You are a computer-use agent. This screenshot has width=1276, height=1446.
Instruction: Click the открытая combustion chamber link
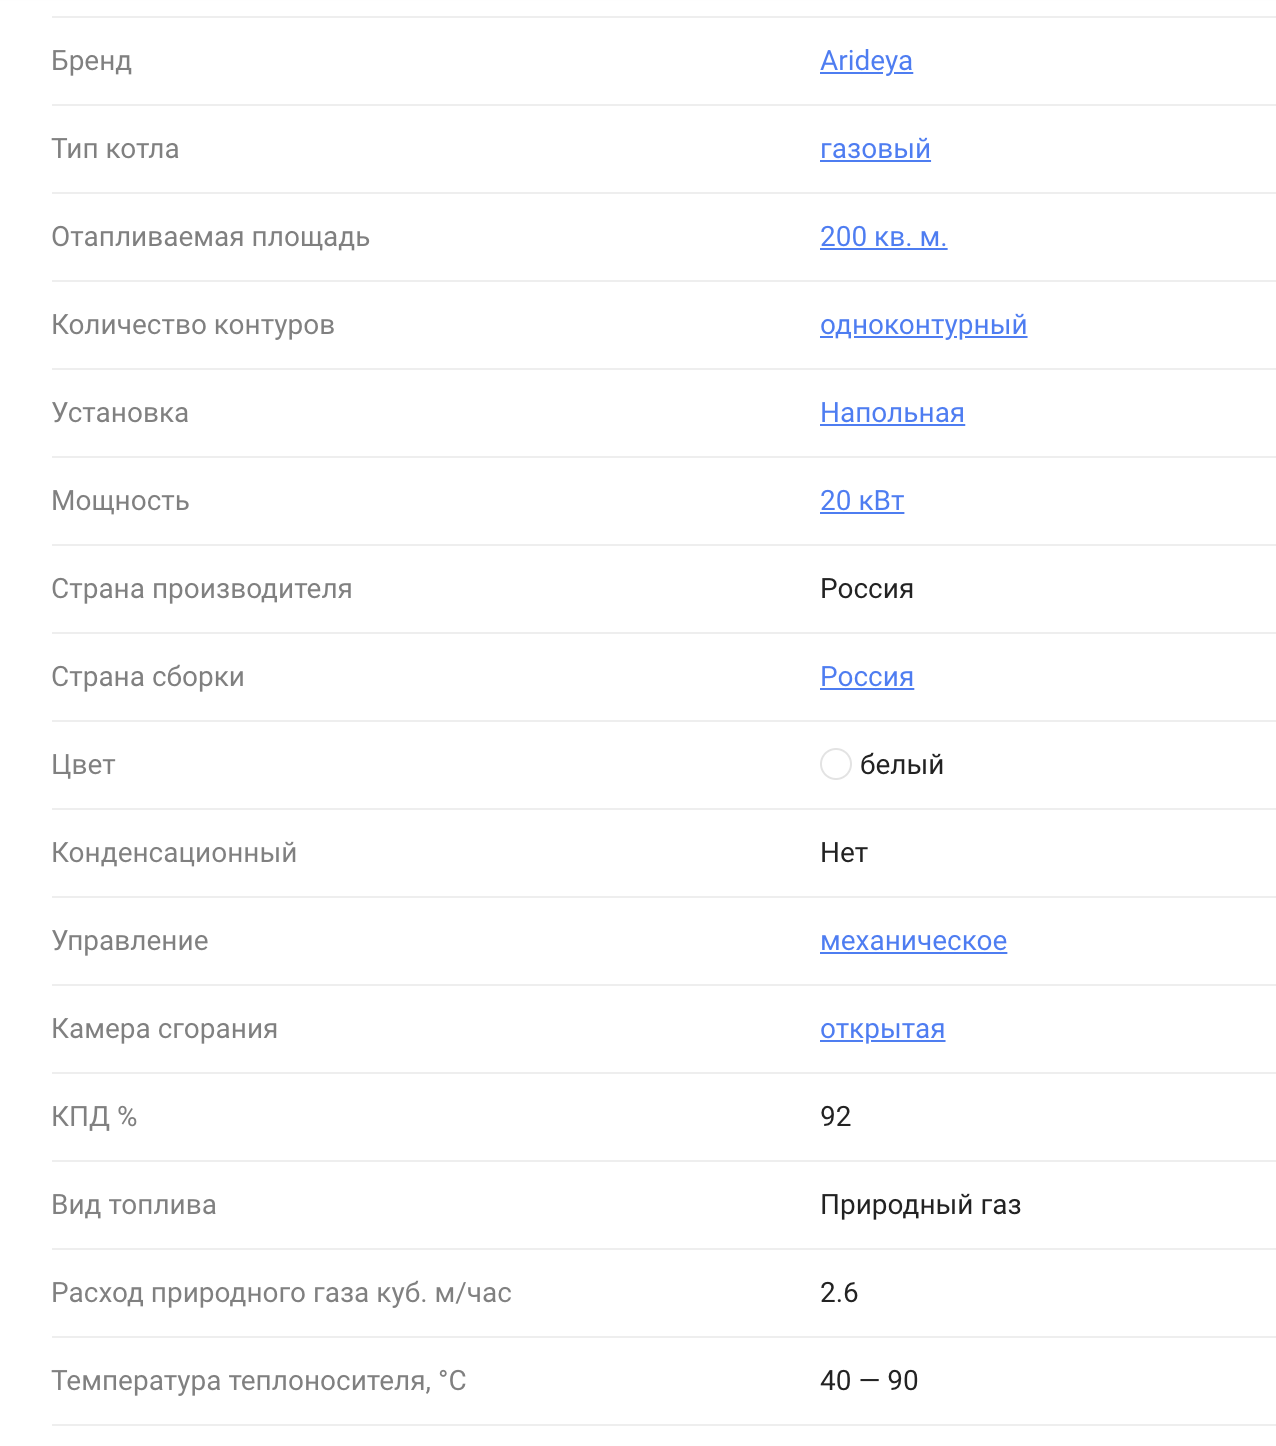882,1029
